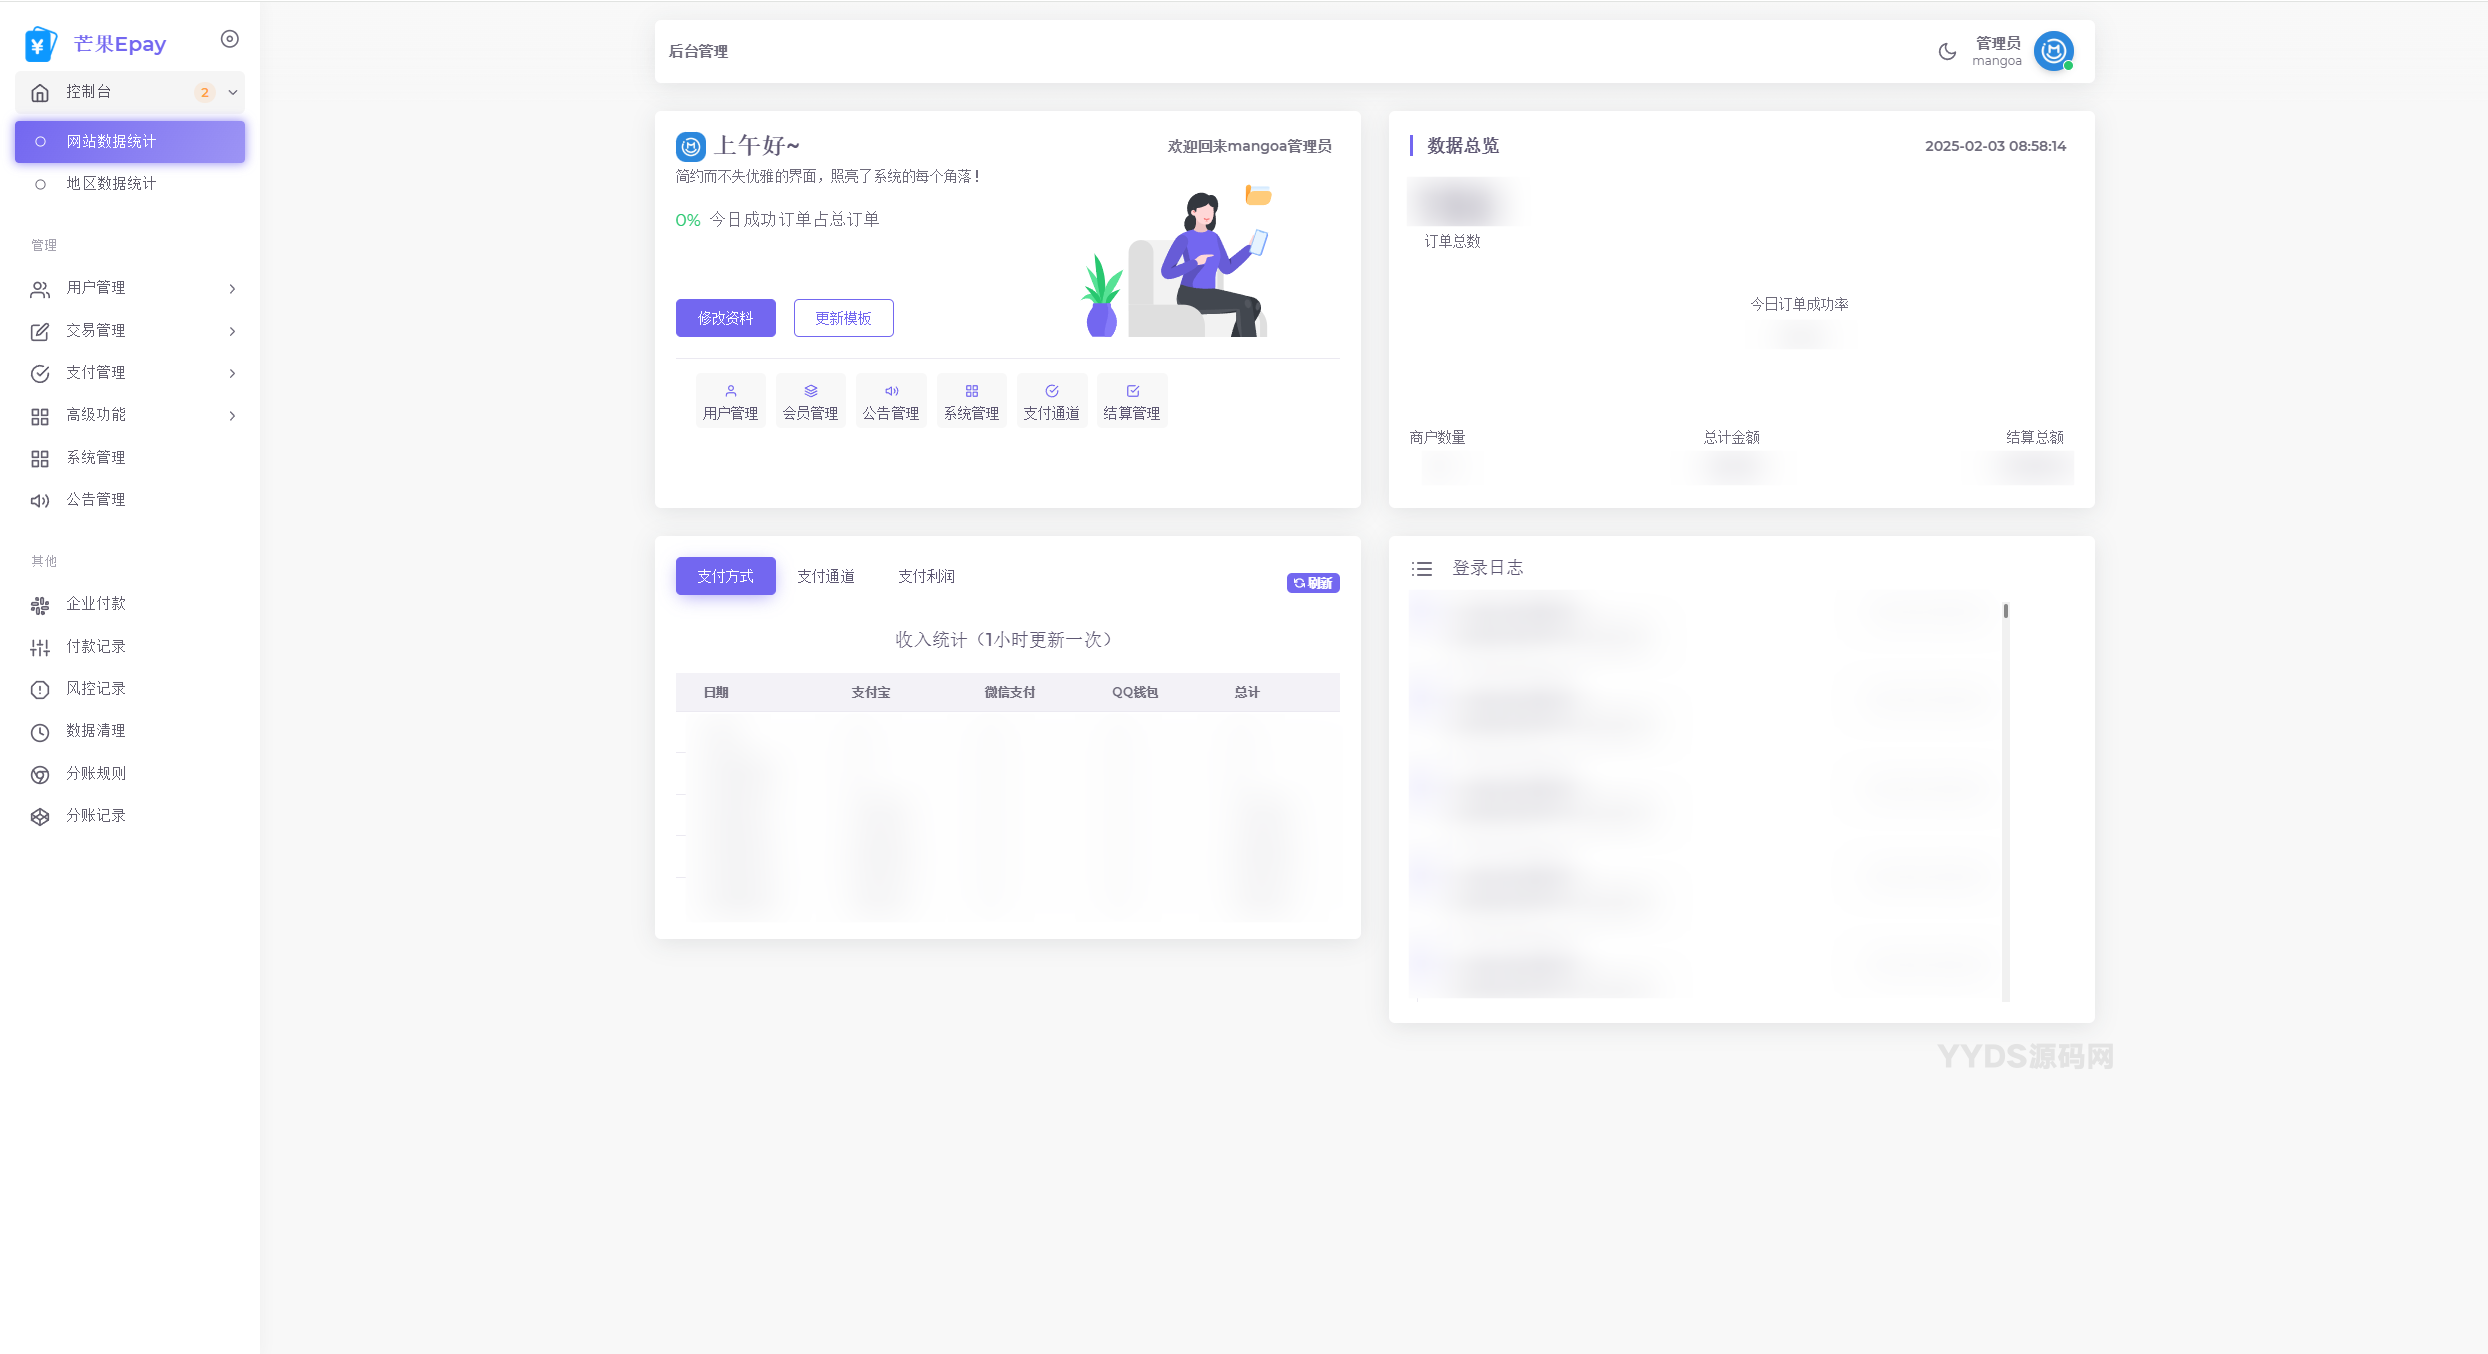The height and width of the screenshot is (1354, 2488).
Task: Click 会员管理 layers shortcut tile
Action: coord(810,401)
